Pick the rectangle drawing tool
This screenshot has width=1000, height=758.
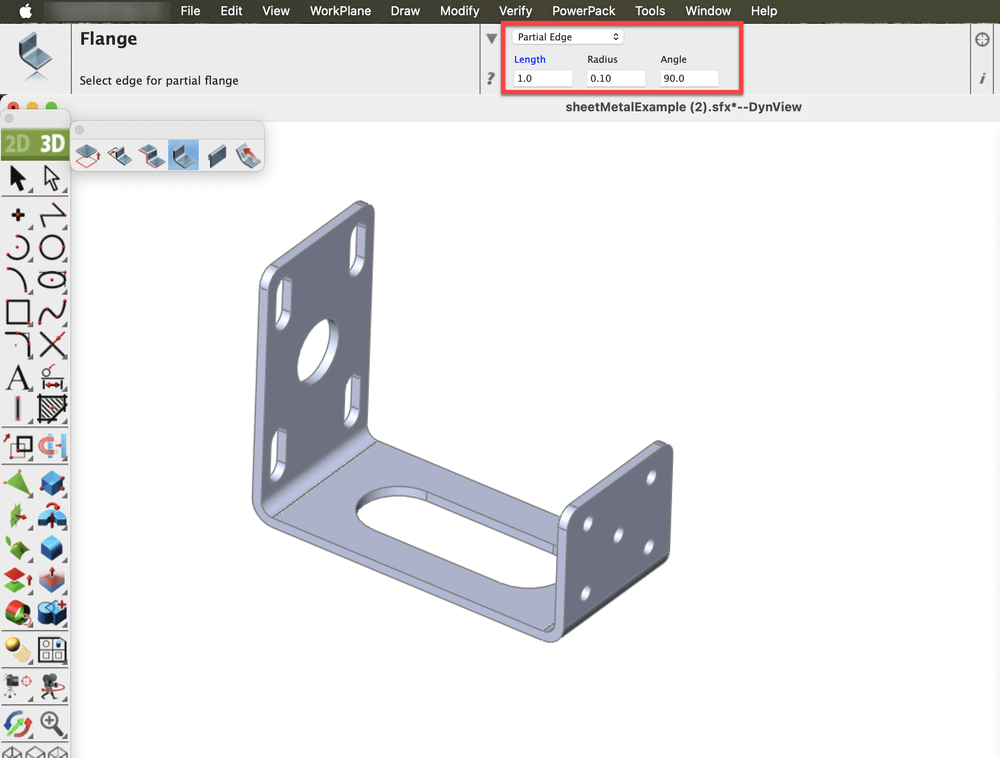pyautogui.click(x=18, y=312)
